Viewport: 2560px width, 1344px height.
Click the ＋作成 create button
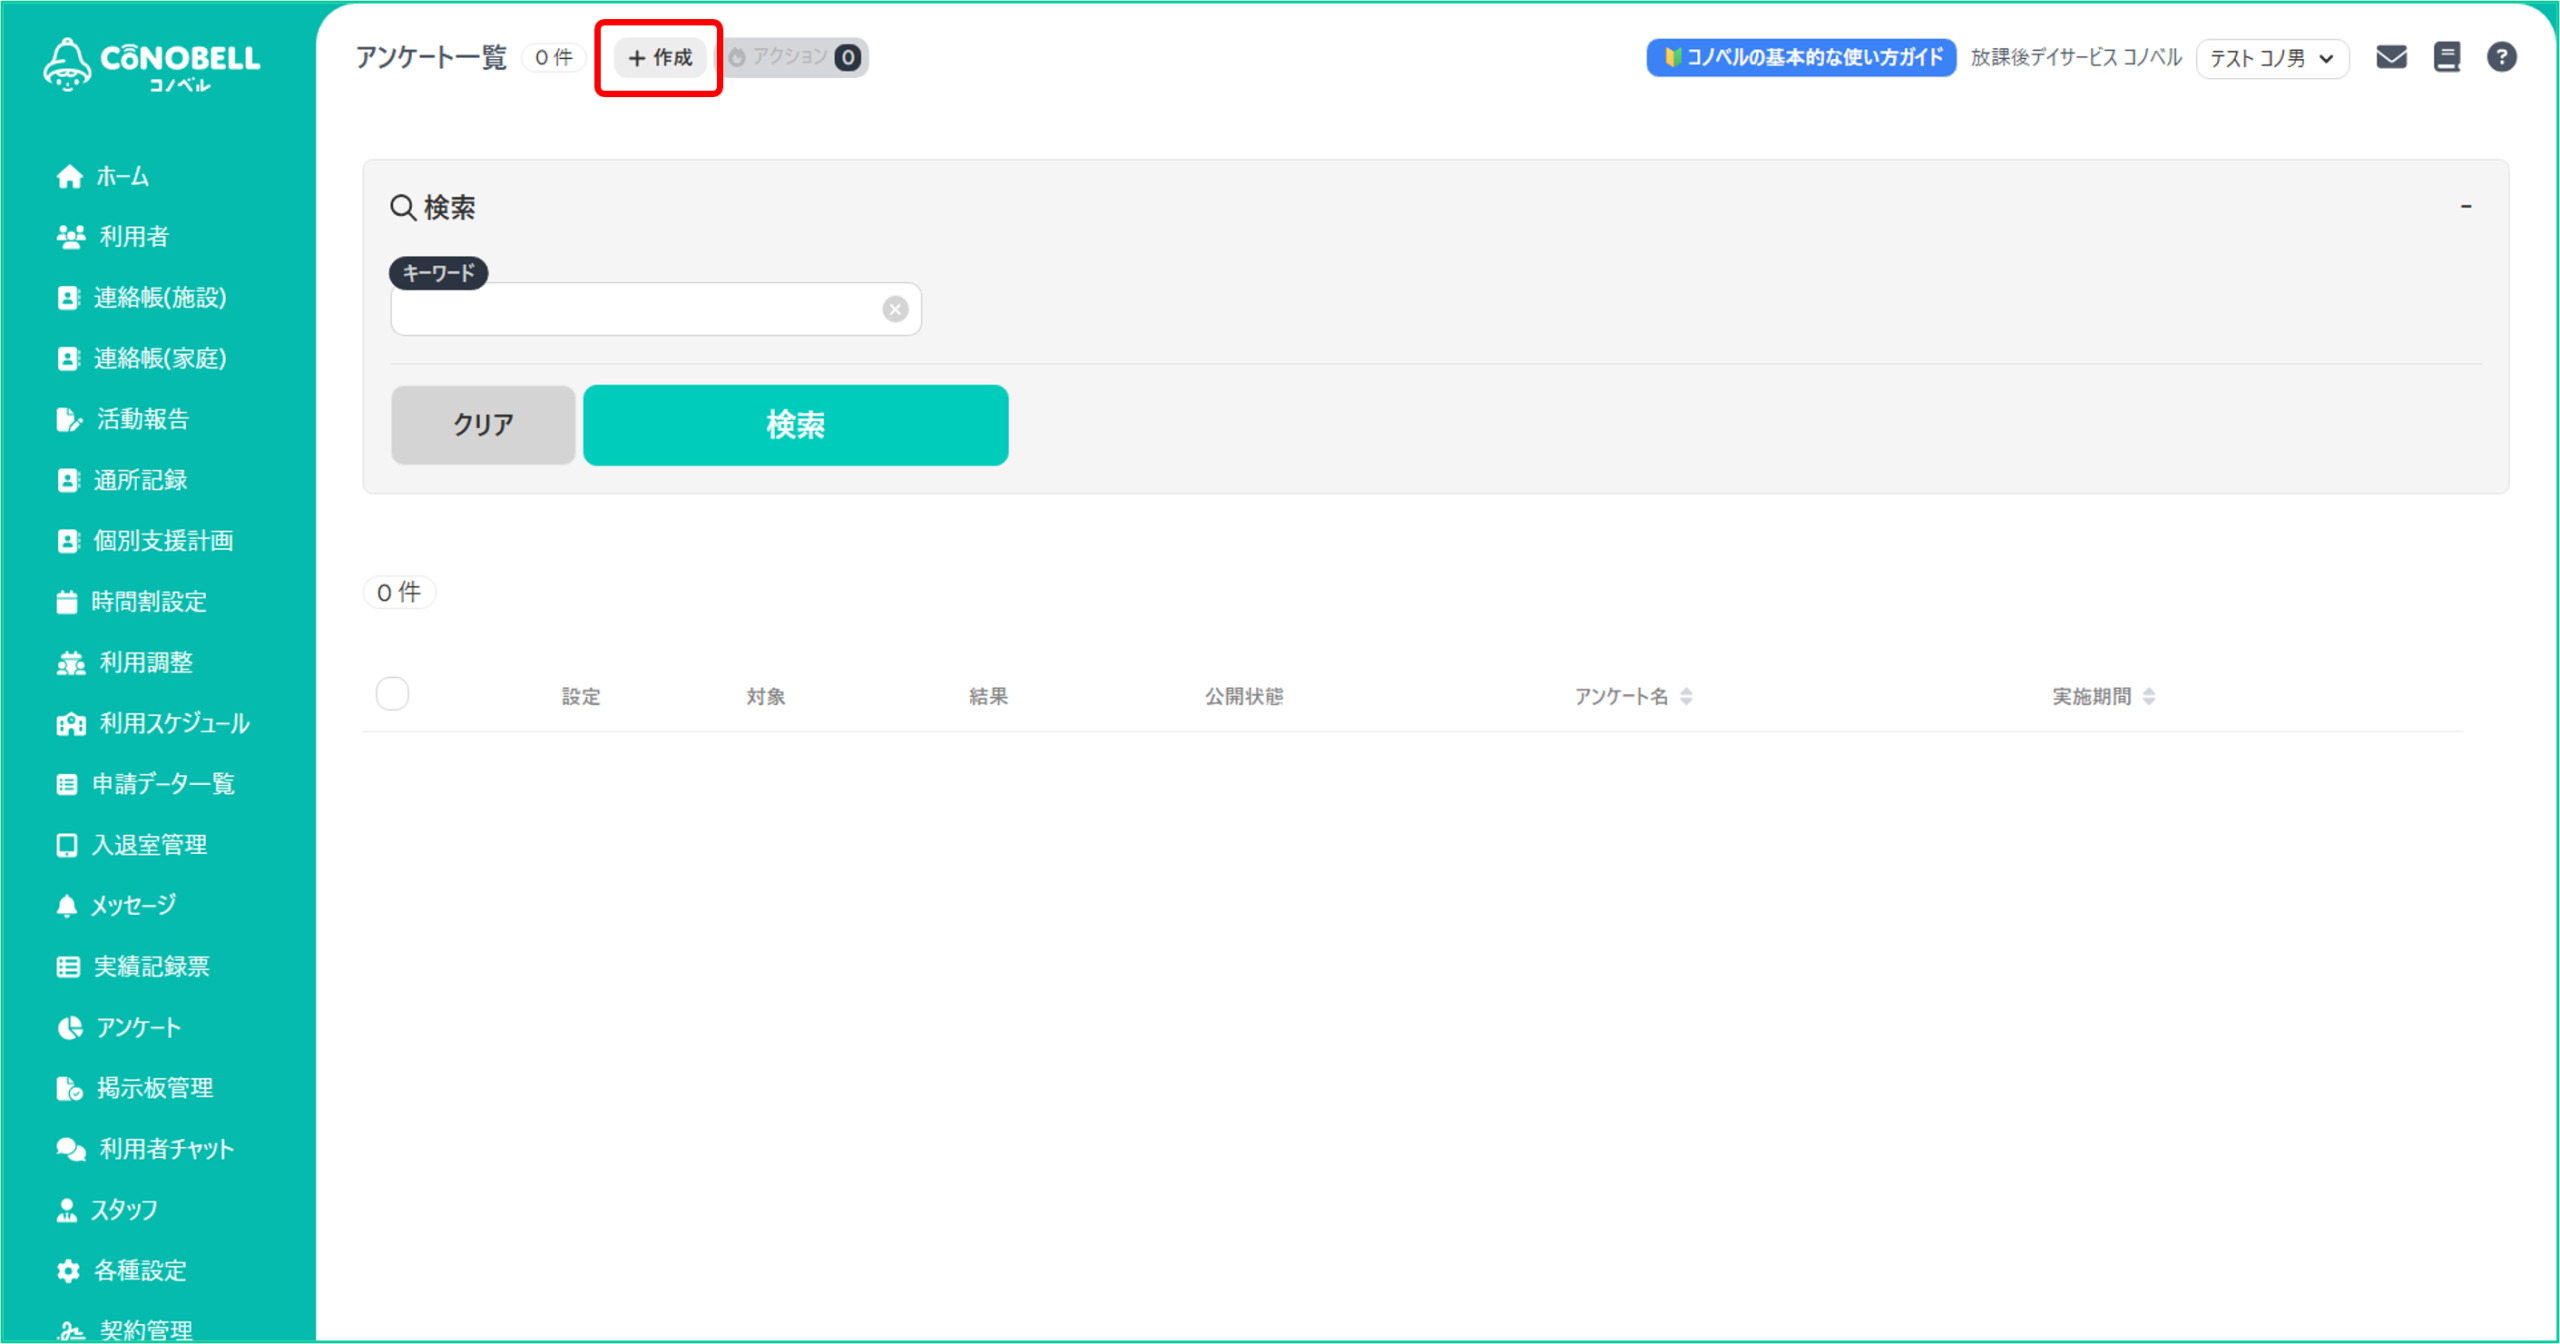[x=660, y=58]
